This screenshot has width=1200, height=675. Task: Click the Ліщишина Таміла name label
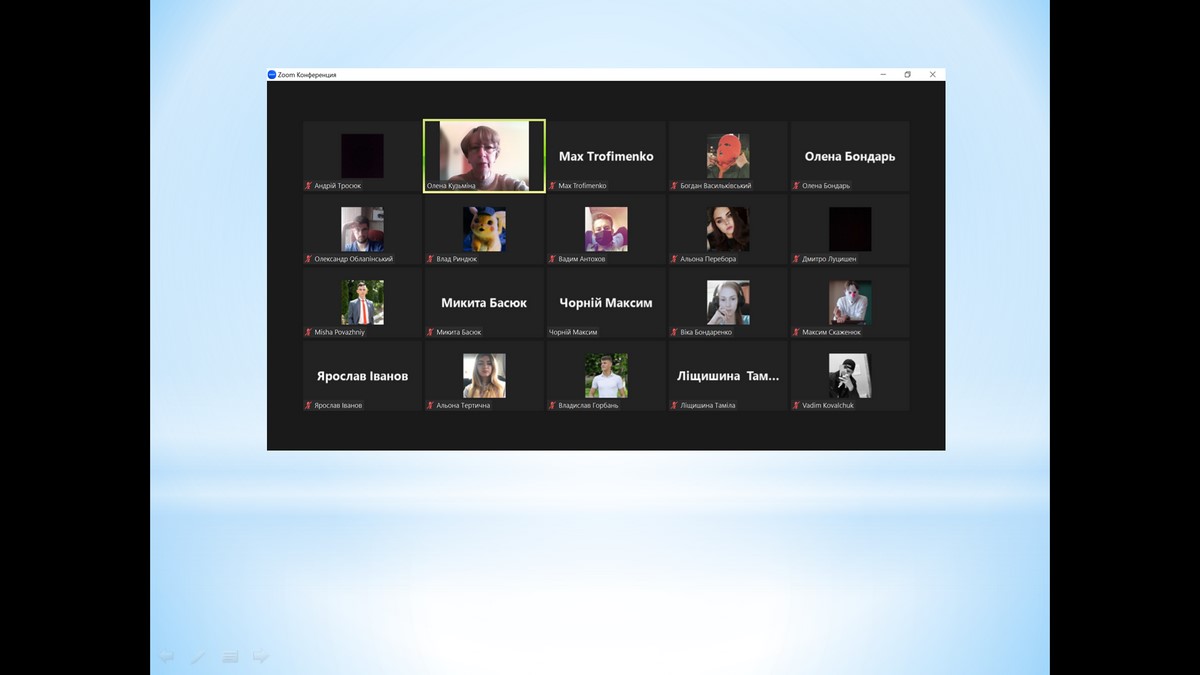[708, 406]
